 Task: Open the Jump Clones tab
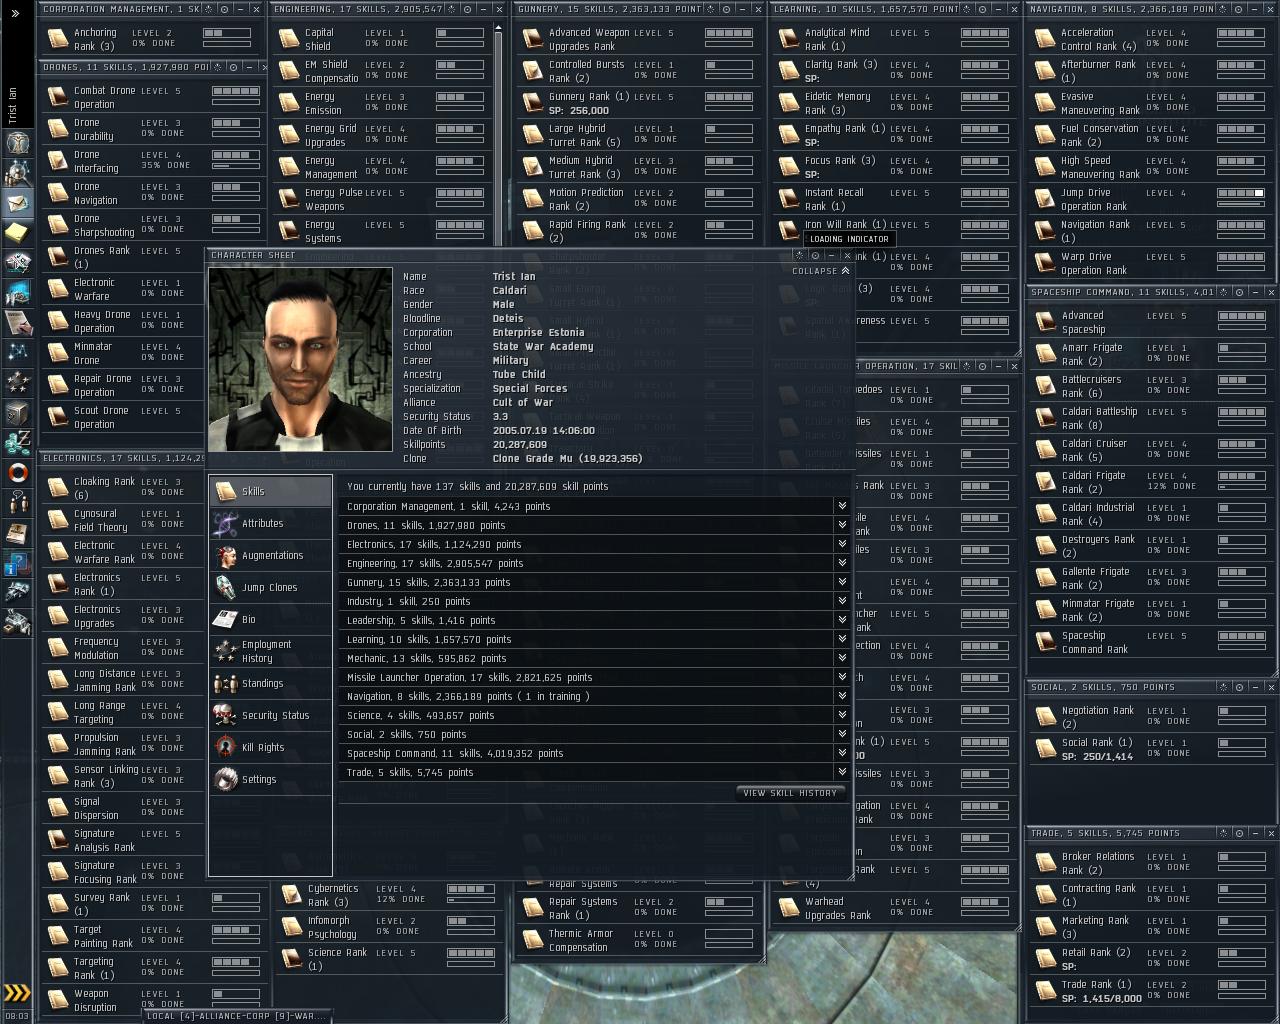[x=270, y=587]
